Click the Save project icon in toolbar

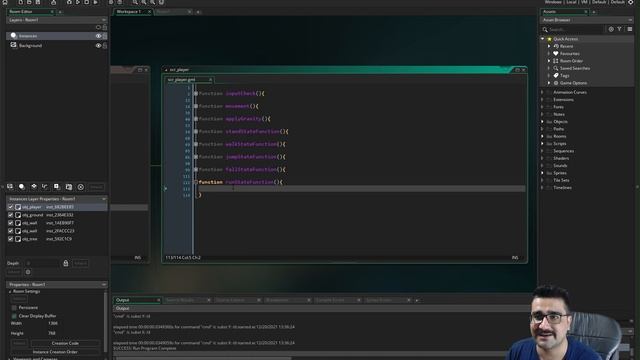click(38, 2)
